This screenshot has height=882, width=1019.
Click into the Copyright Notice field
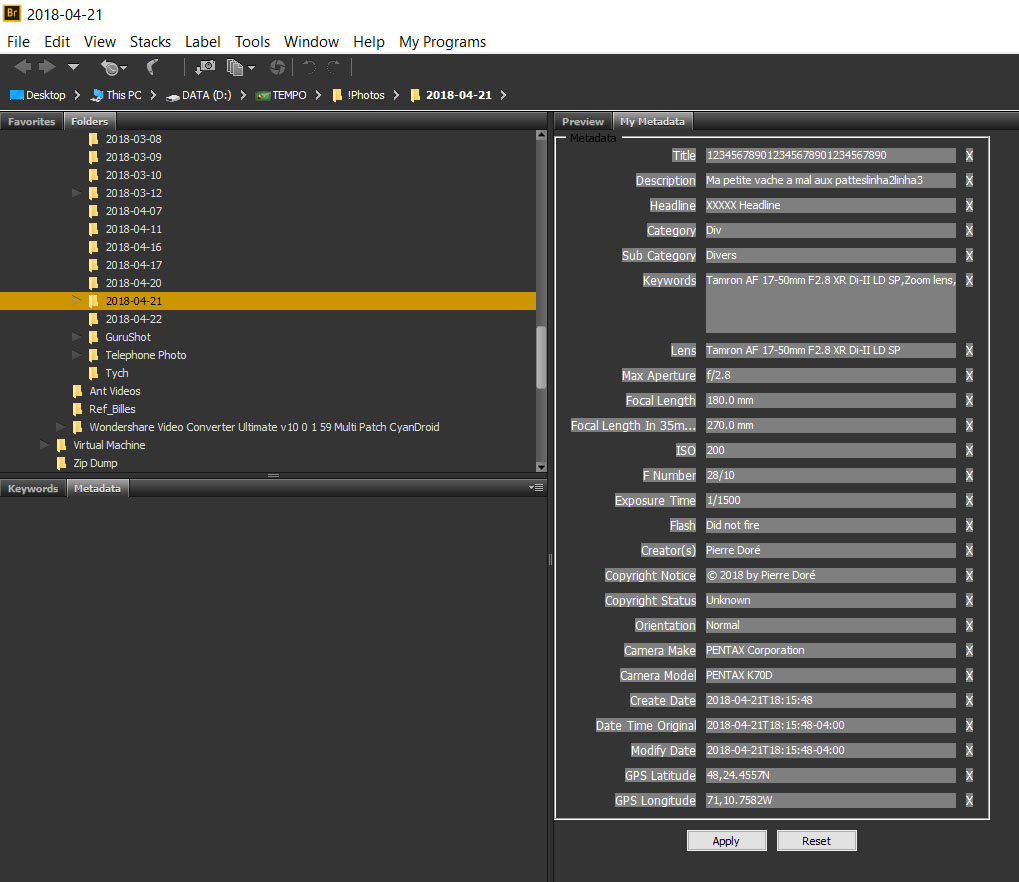(831, 575)
